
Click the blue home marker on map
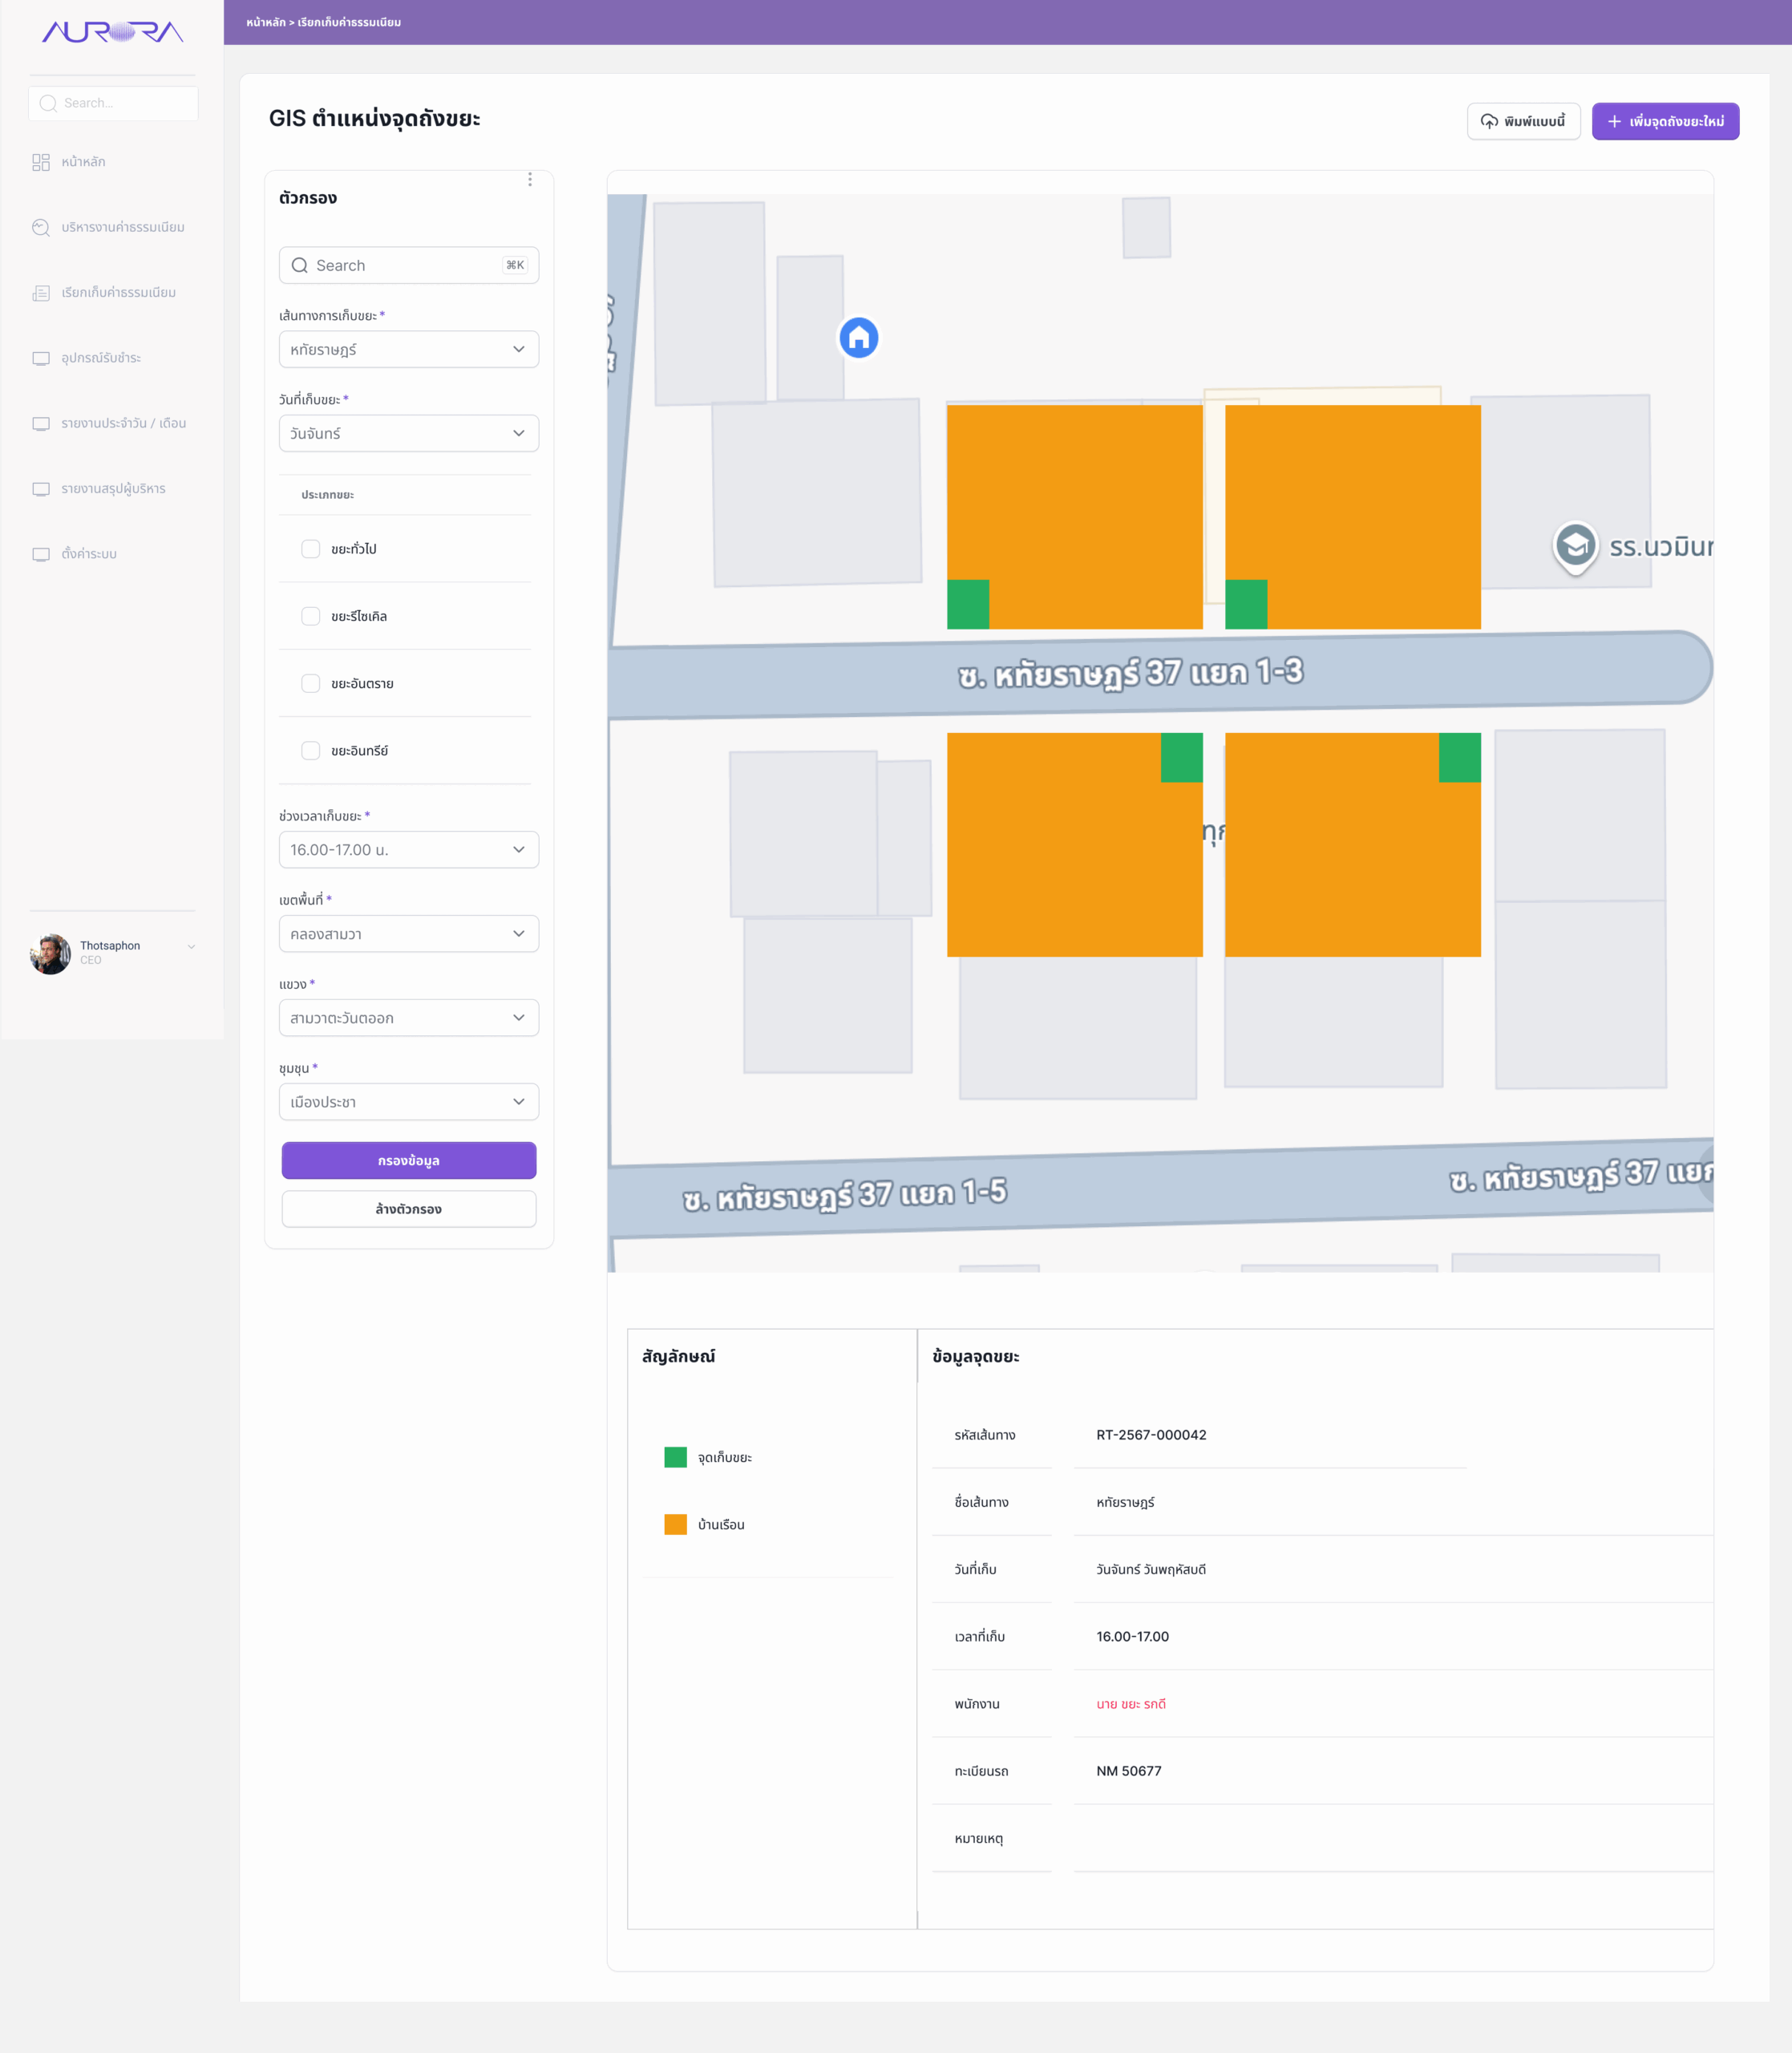[858, 338]
